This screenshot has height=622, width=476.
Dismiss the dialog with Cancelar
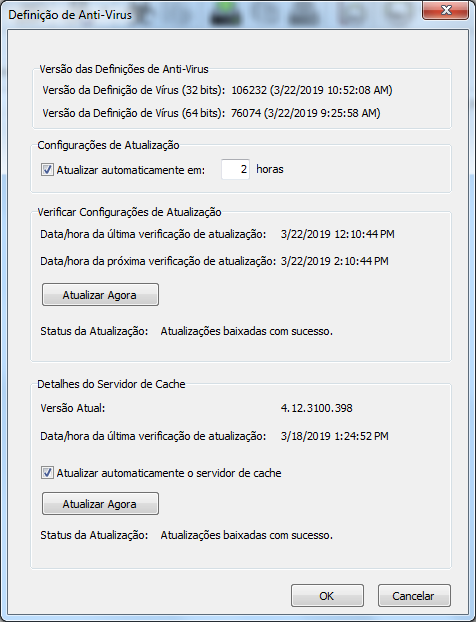(x=414, y=595)
